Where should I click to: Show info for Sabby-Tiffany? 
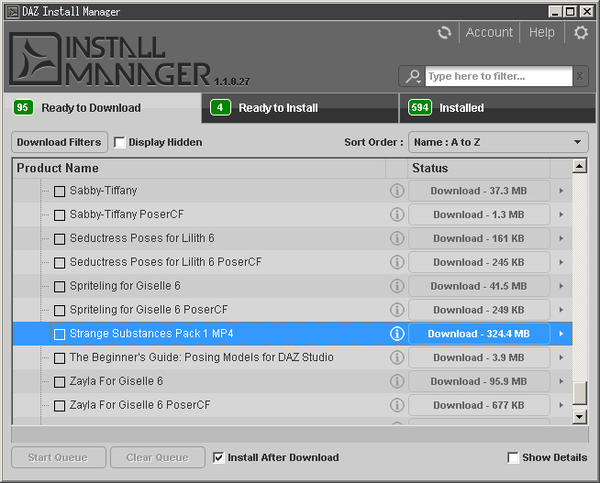(397, 191)
